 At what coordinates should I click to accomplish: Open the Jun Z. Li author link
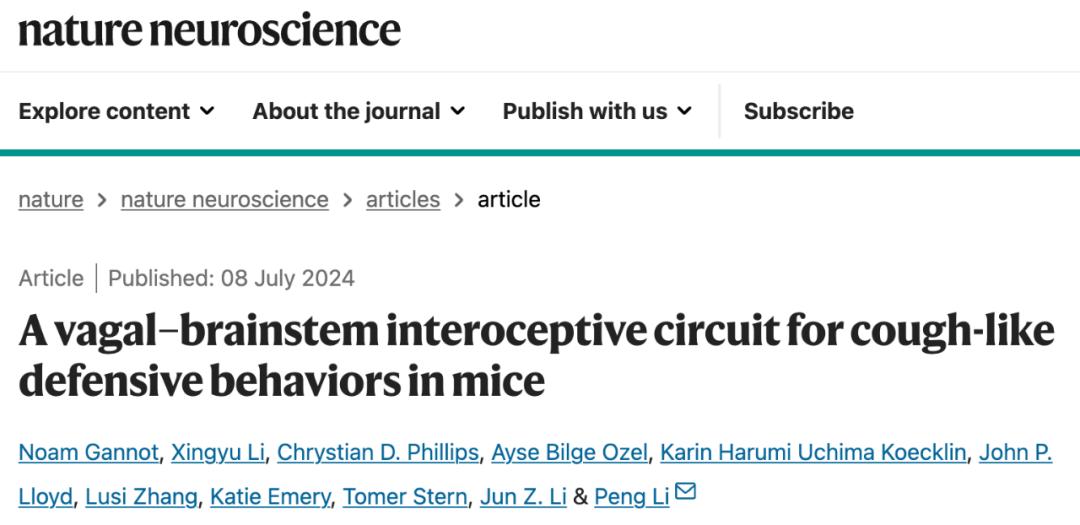(x=523, y=496)
